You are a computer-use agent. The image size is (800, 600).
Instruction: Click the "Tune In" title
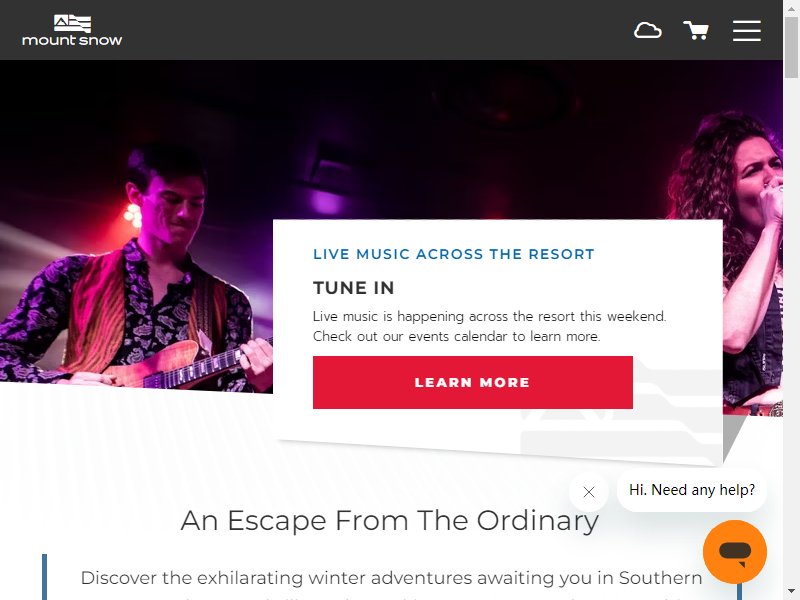[354, 288]
